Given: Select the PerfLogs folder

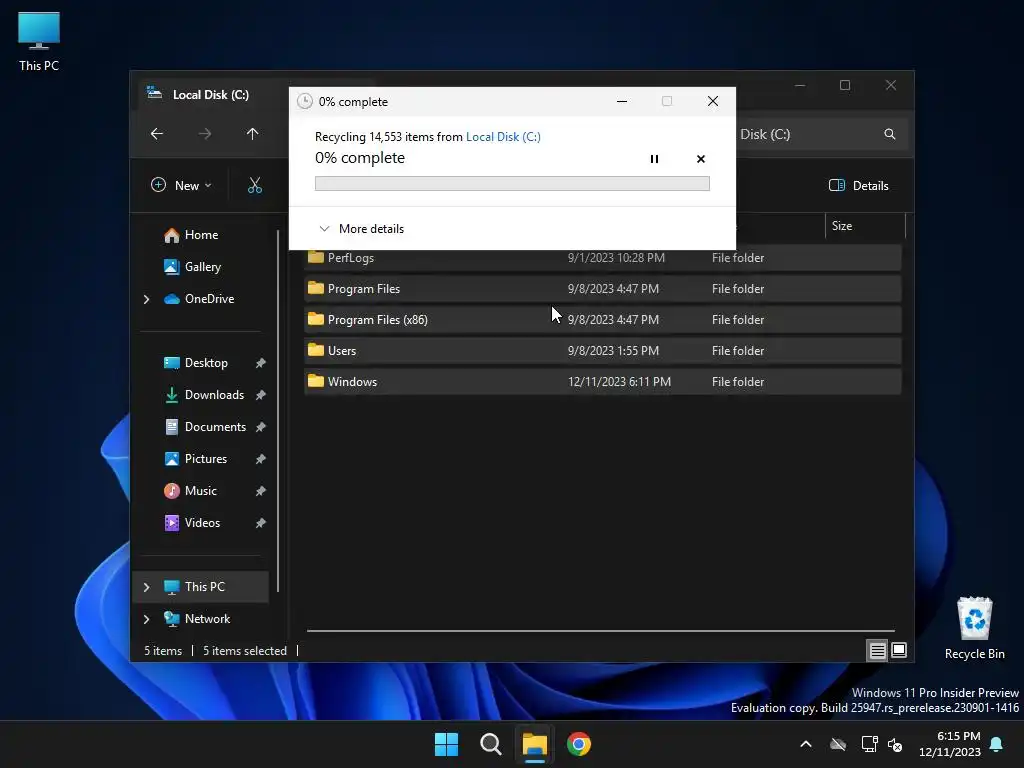Looking at the screenshot, I should [x=602, y=257].
